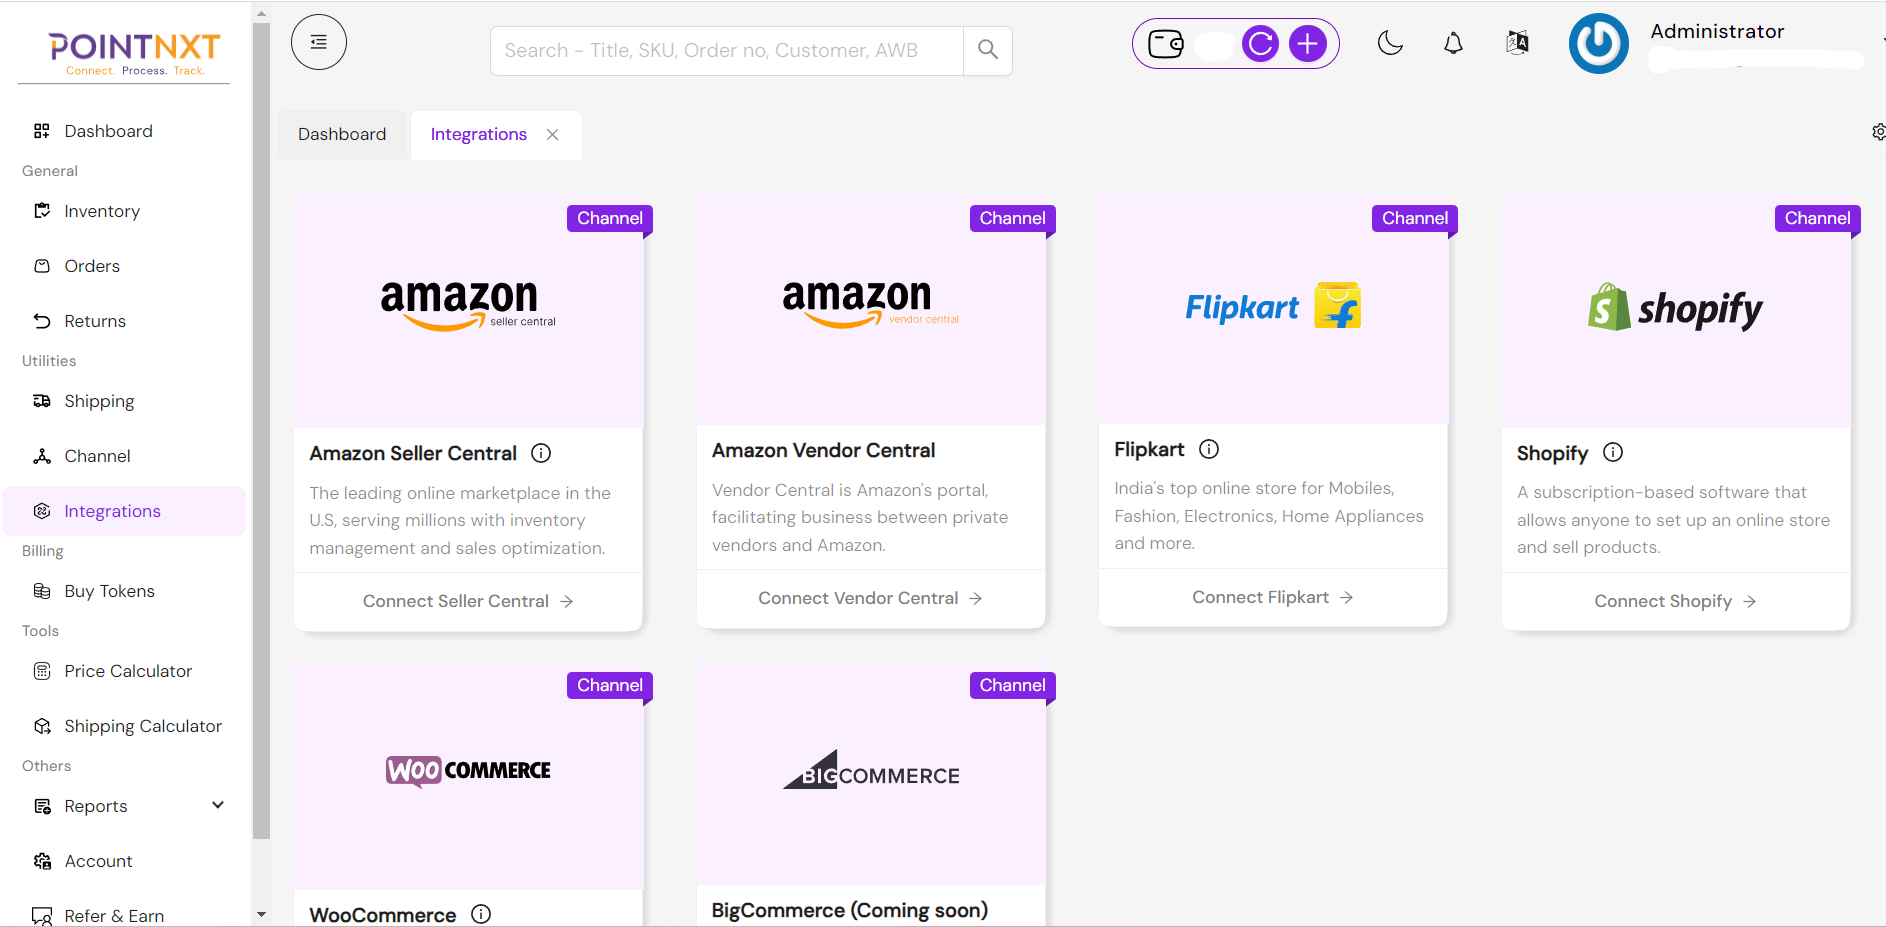The width and height of the screenshot is (1886, 927).
Task: Expand the Reports section in the sidebar
Action: coord(217,805)
